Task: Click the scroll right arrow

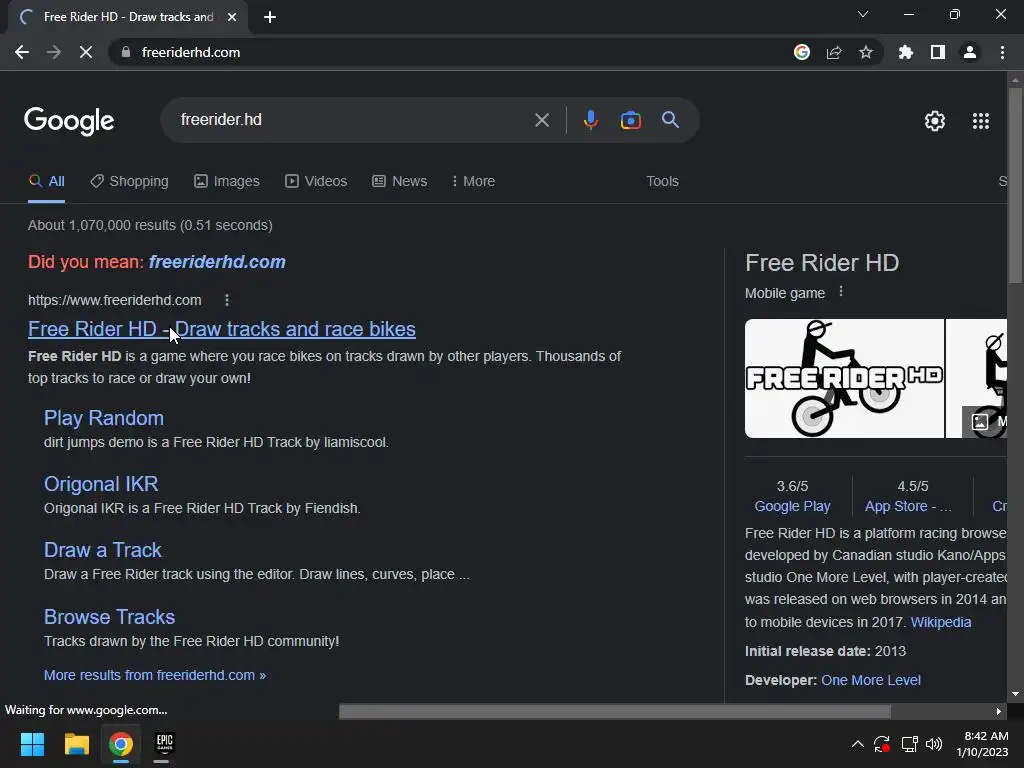Action: click(x=999, y=711)
